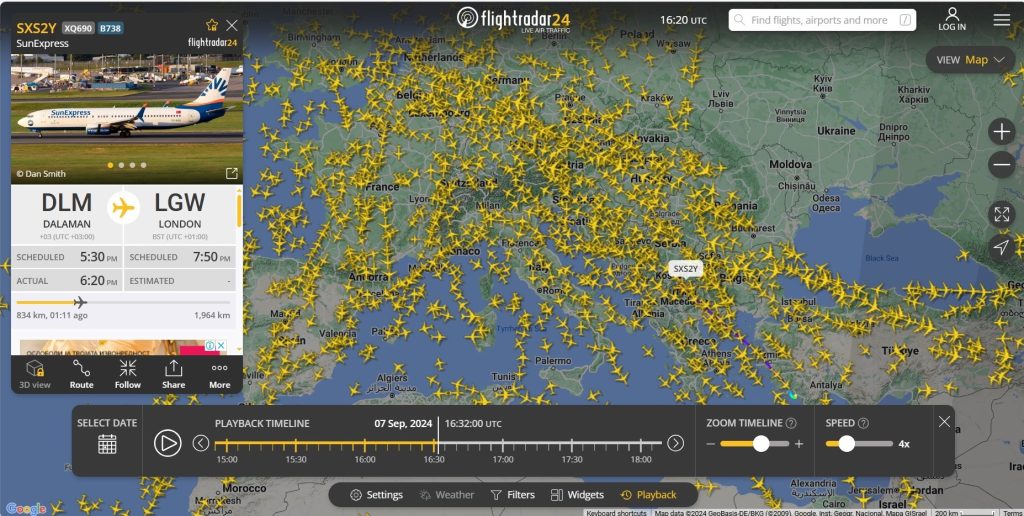Click the Follow aircraft icon
The image size is (1024, 516).
pyautogui.click(x=127, y=374)
